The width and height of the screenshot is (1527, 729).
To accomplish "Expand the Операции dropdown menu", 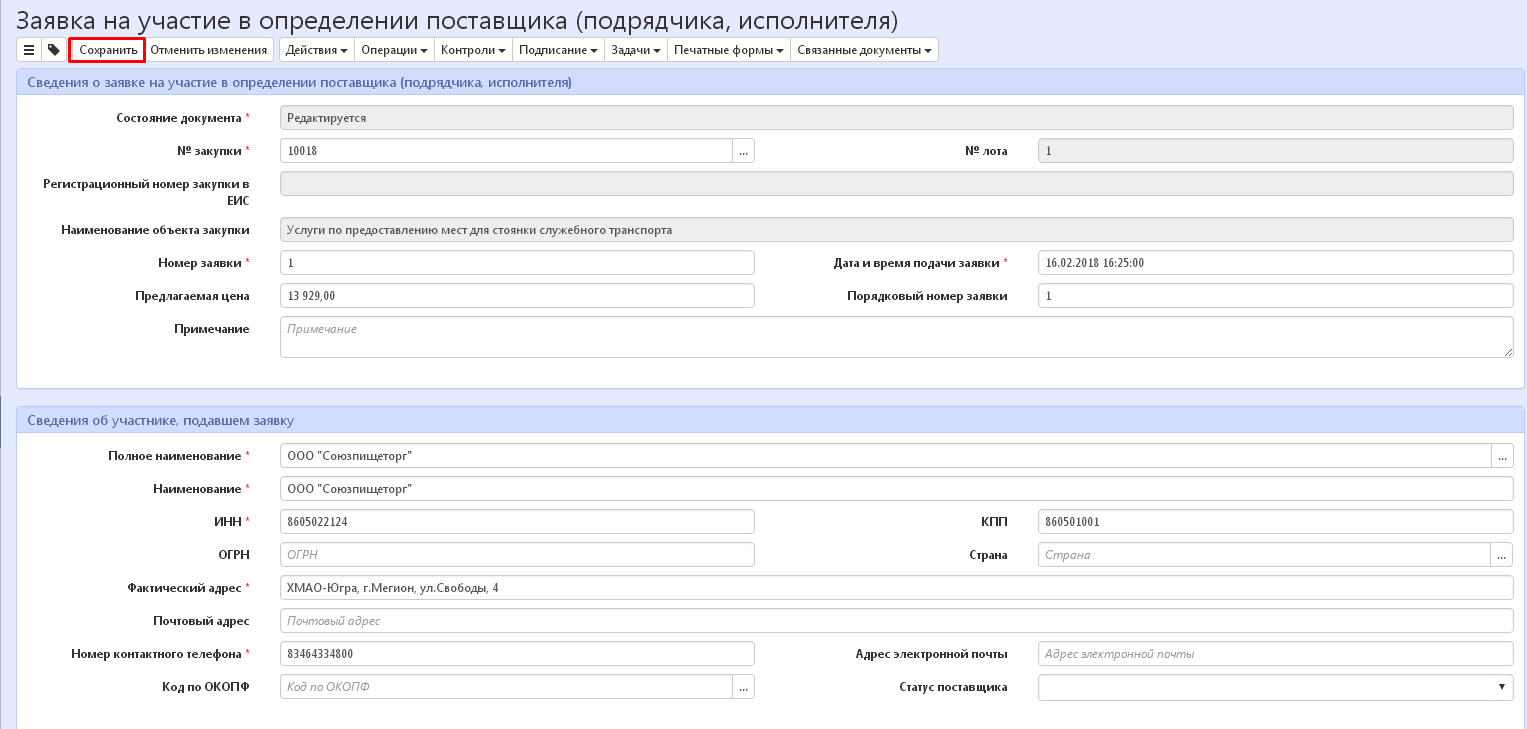I will point(393,50).
